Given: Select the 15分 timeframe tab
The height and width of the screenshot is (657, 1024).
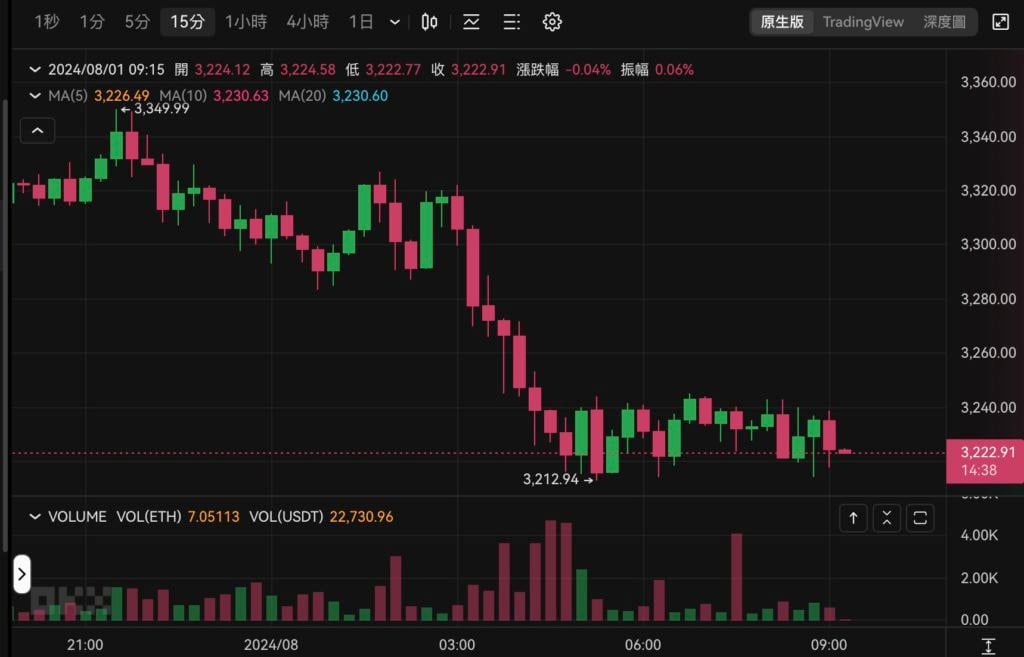Looking at the screenshot, I should pos(187,22).
